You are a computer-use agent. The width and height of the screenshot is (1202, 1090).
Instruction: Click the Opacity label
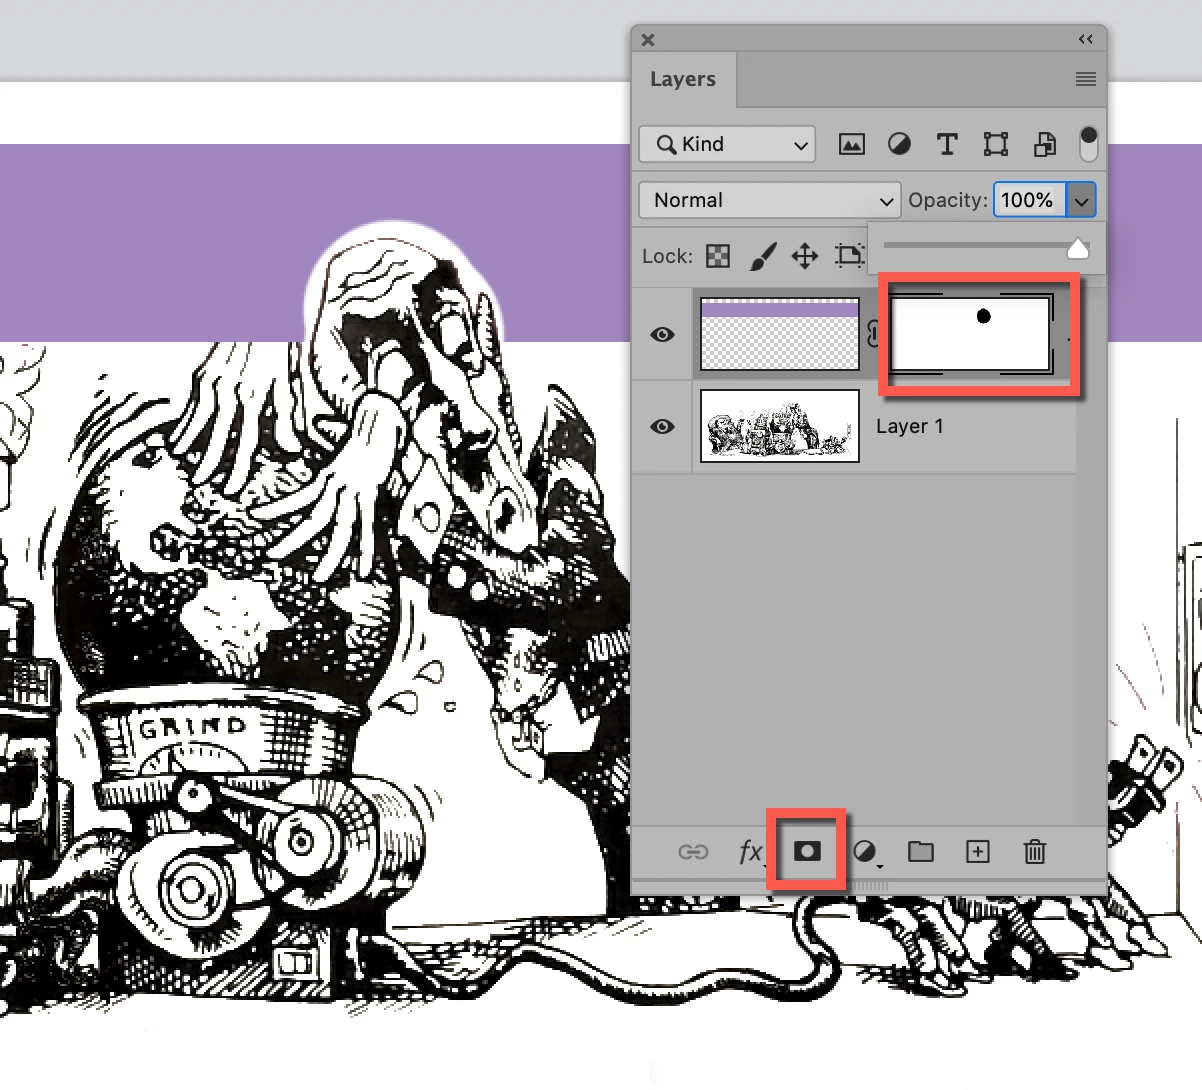click(948, 200)
